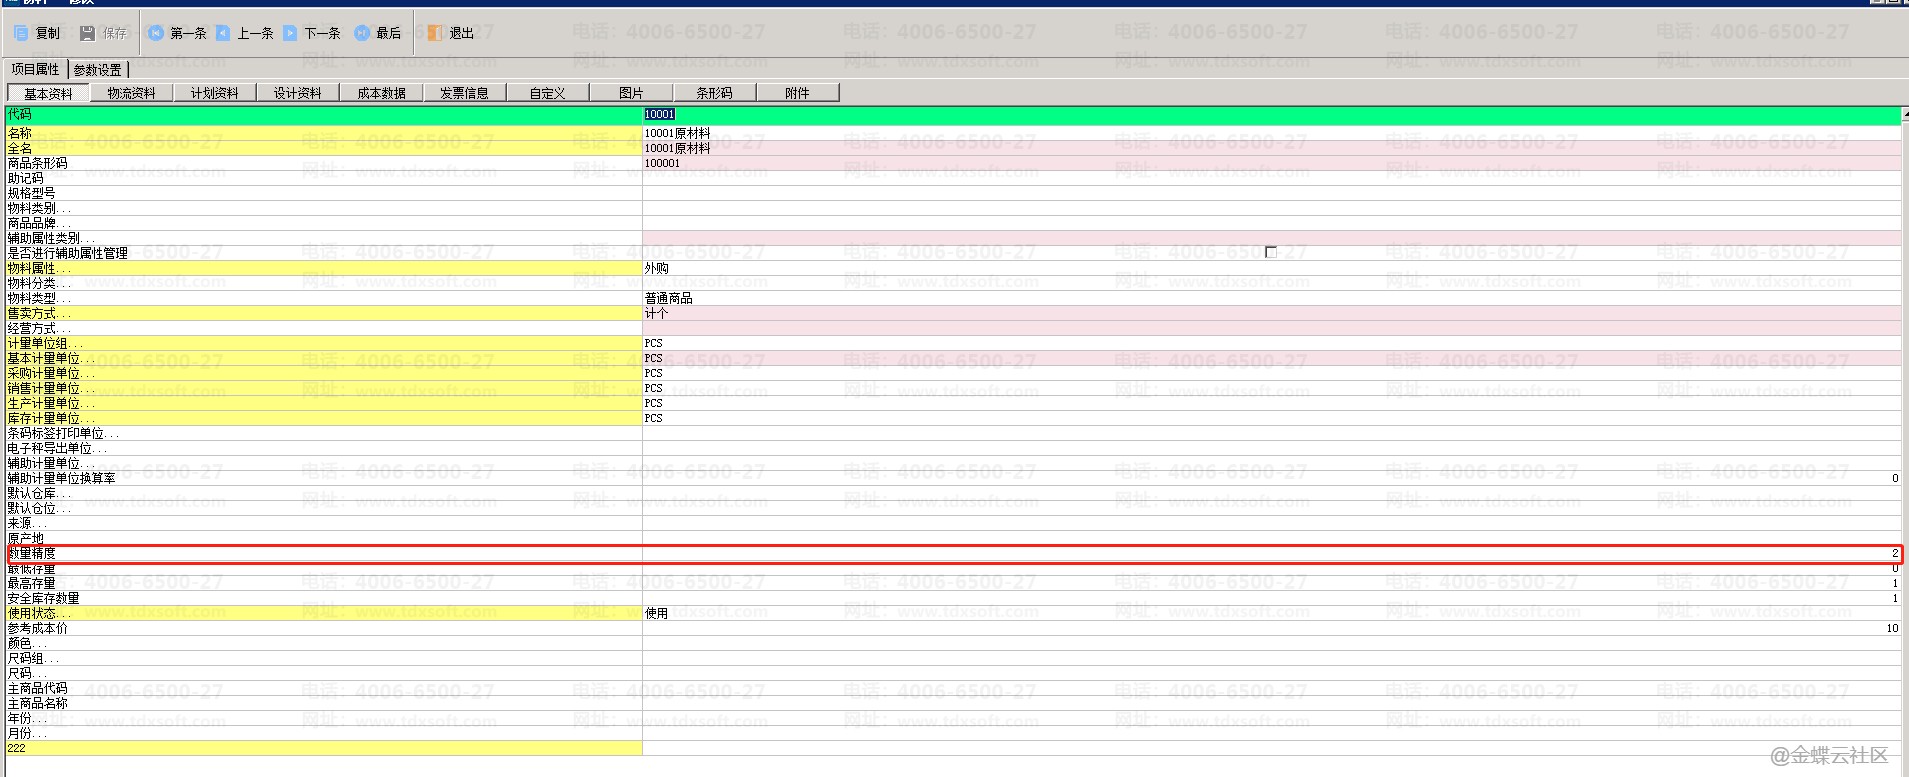The image size is (1909, 777).
Task: Open the 物流资料 tab
Action: pyautogui.click(x=132, y=93)
